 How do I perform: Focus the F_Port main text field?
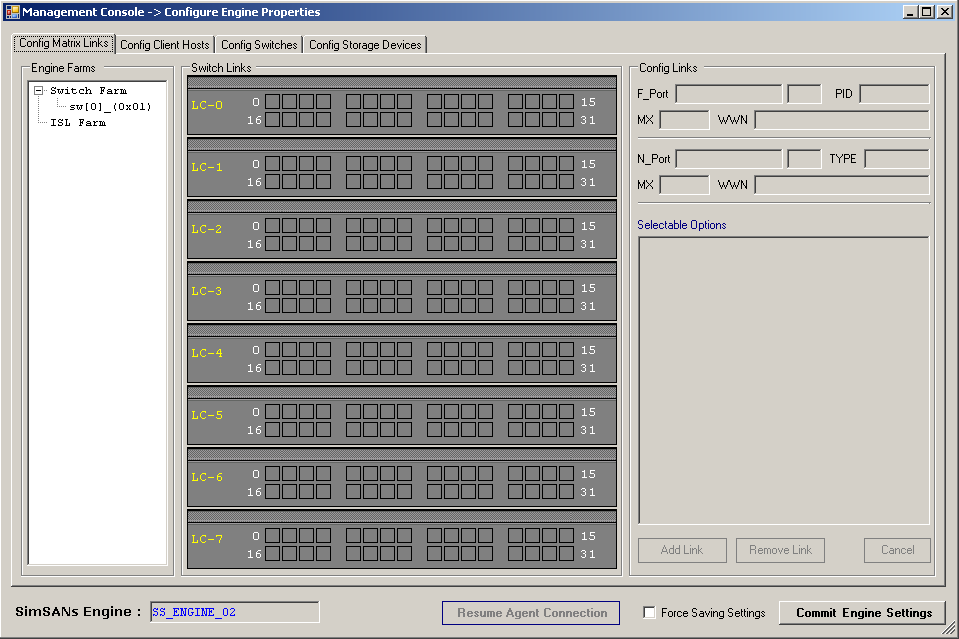[x=728, y=94]
